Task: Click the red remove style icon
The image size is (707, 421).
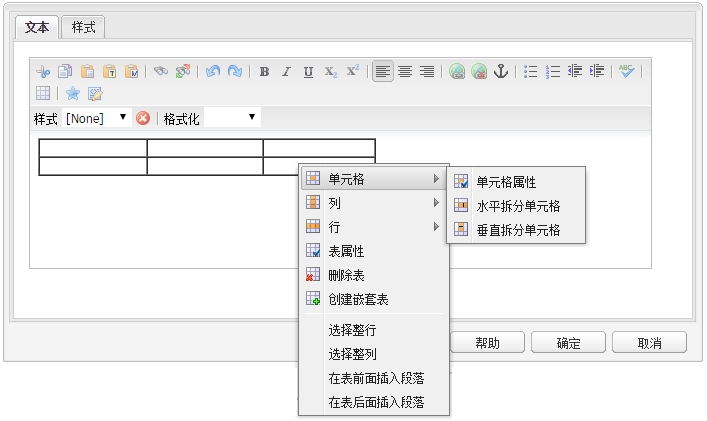Action: pyautogui.click(x=143, y=118)
